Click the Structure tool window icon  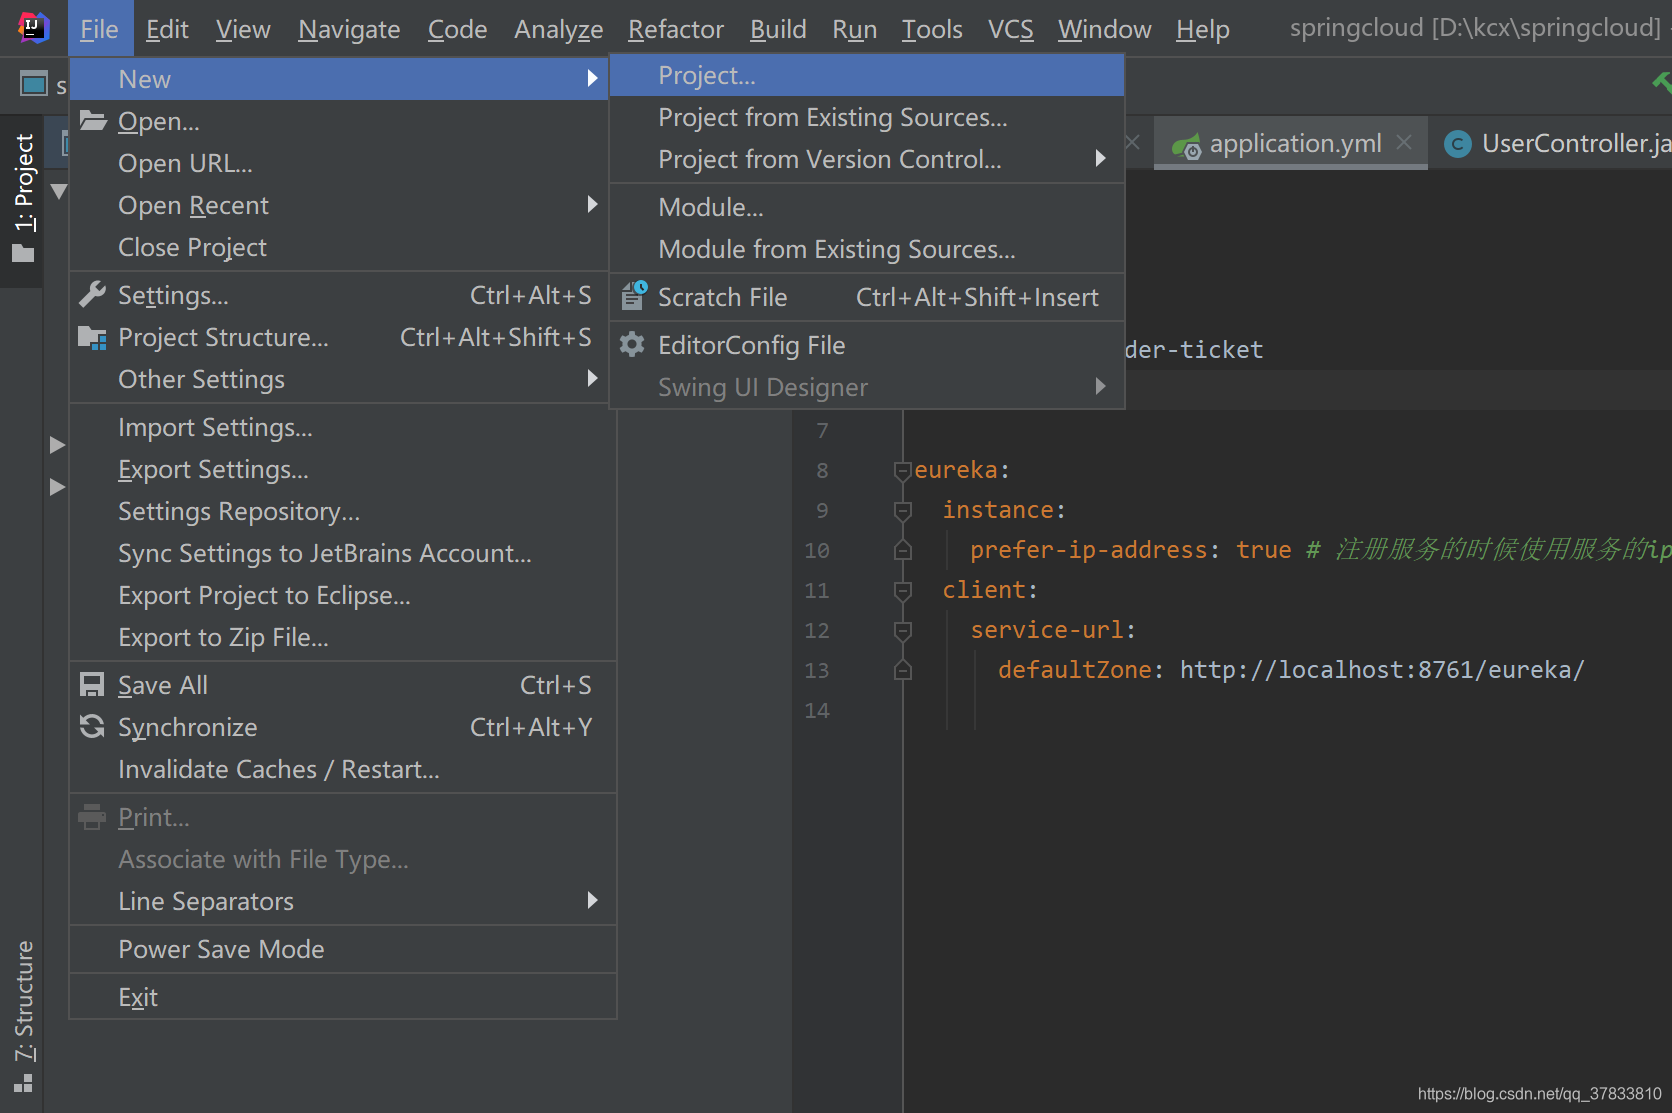coord(23,1083)
